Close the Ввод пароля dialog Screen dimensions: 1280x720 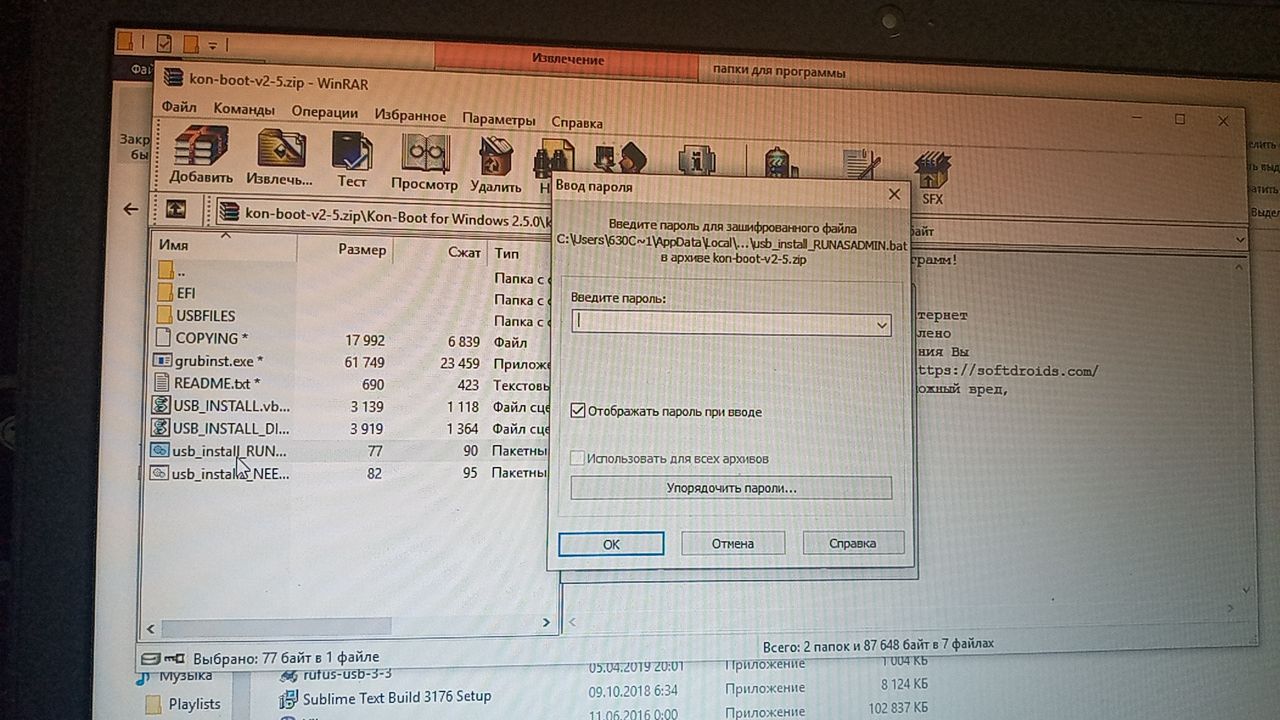click(894, 193)
